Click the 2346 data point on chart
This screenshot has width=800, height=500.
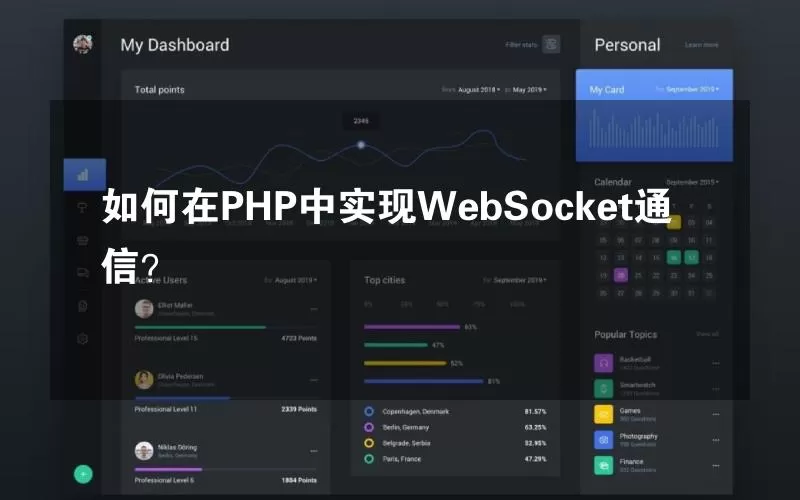(361, 145)
